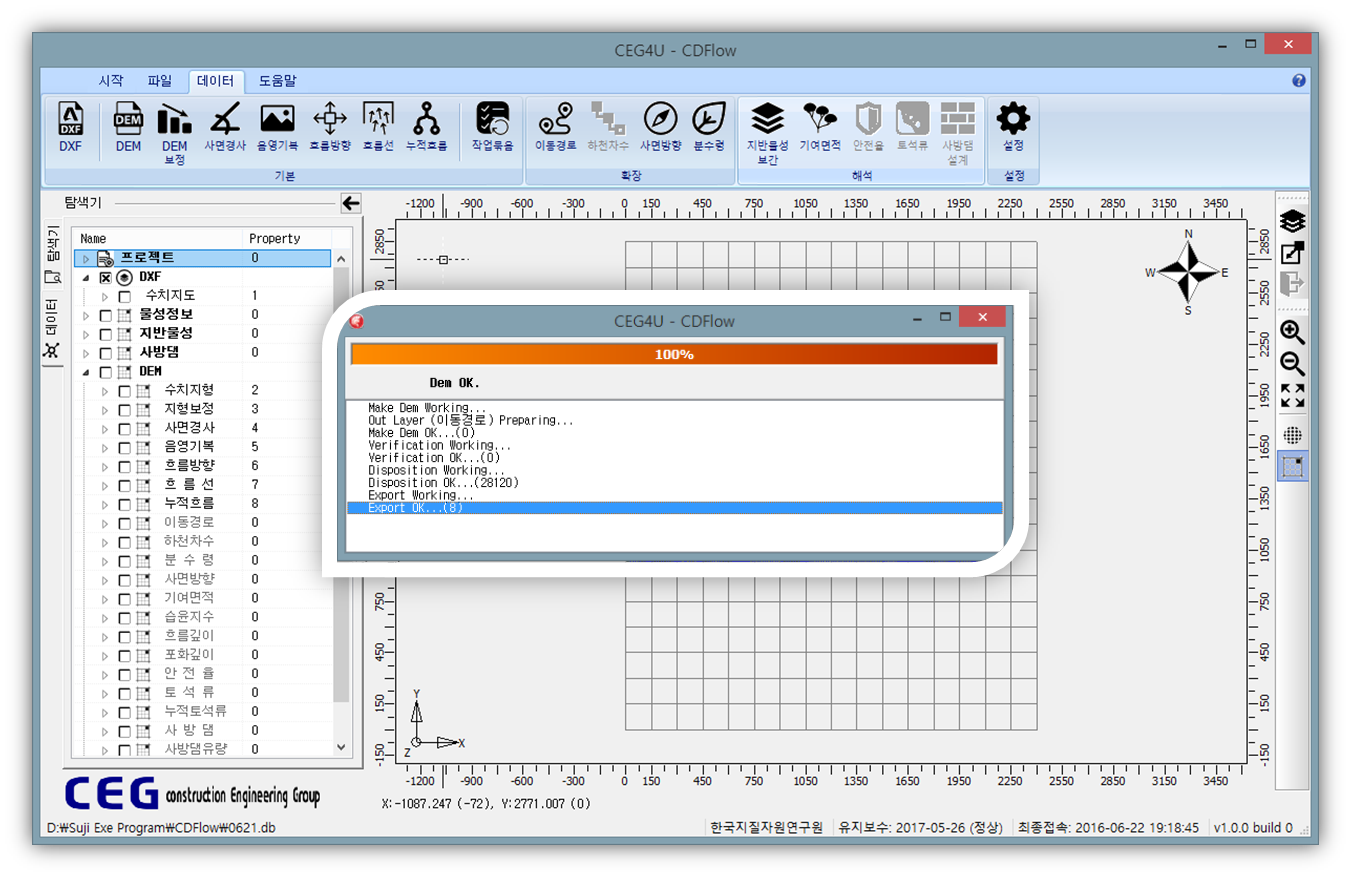1351x877 pixels.
Task: Expand the 프로젝트 tree node
Action: point(86,258)
